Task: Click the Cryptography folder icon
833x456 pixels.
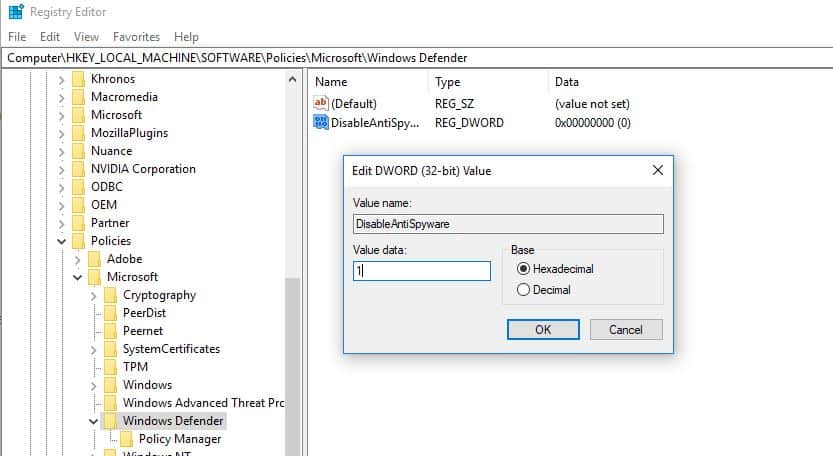Action: point(110,295)
